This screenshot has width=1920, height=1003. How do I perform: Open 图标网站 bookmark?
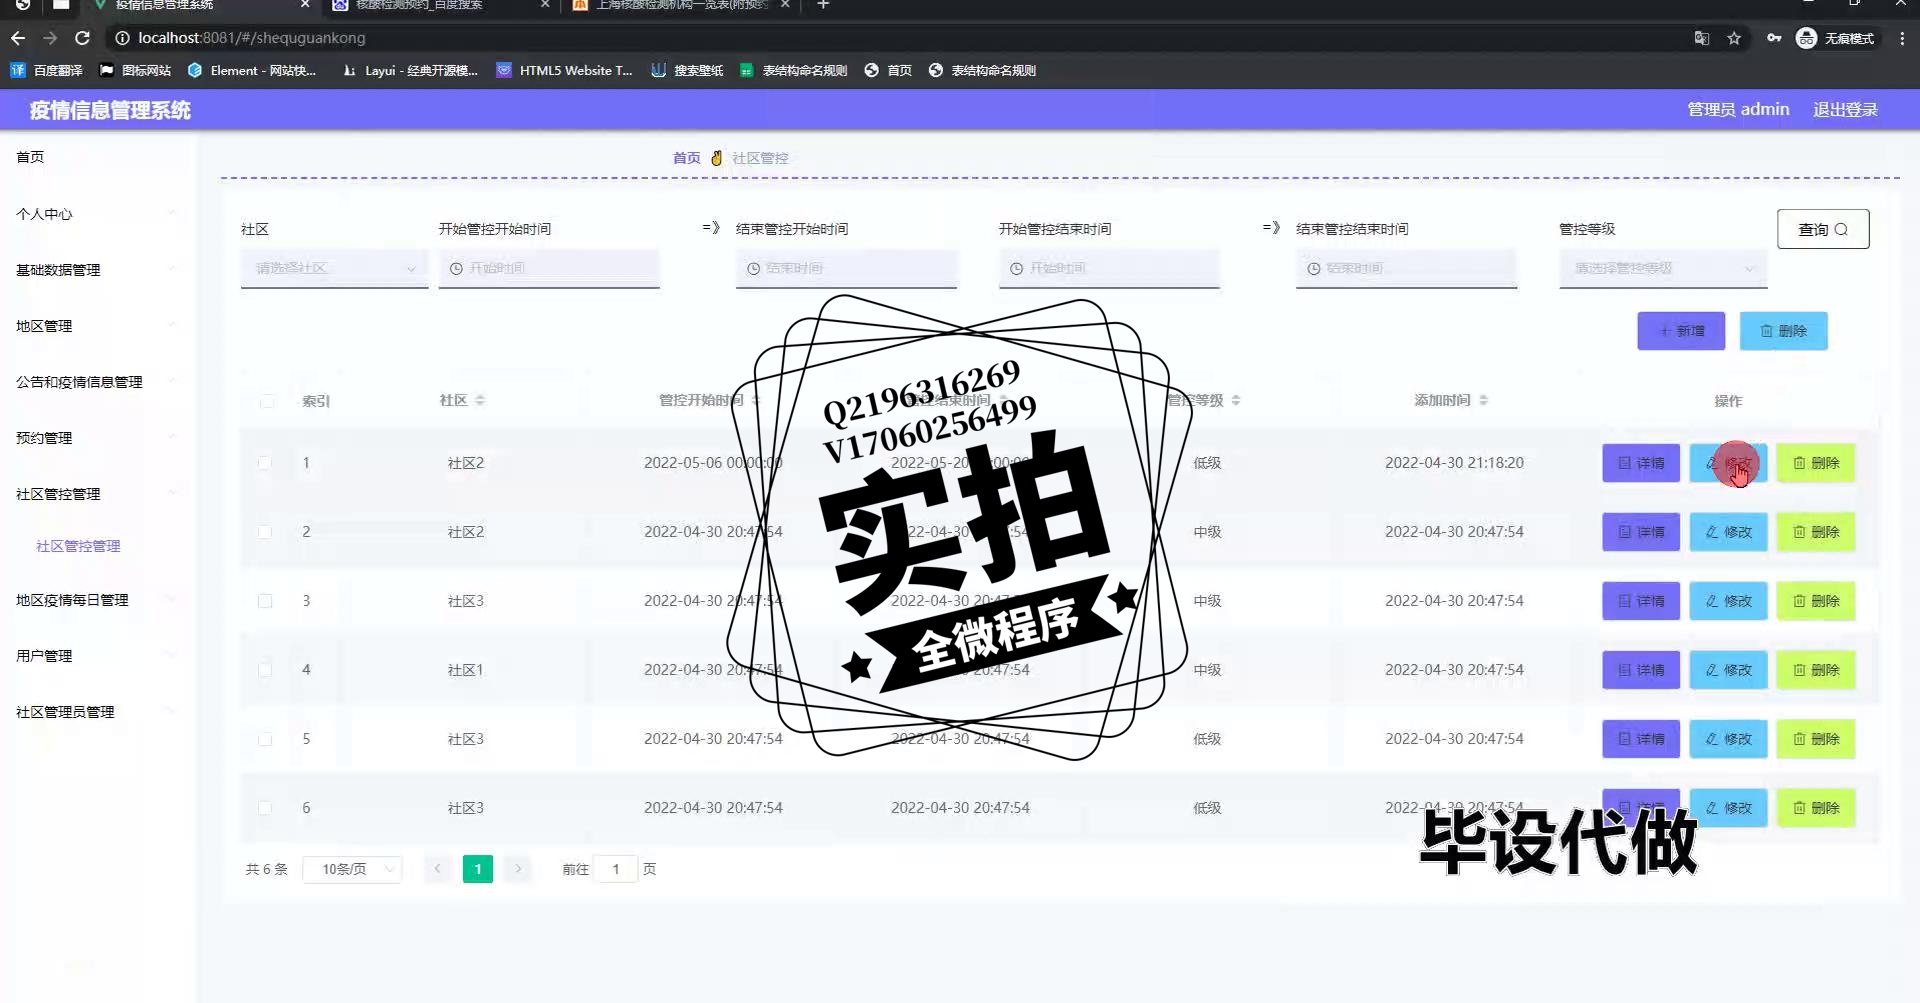(135, 70)
